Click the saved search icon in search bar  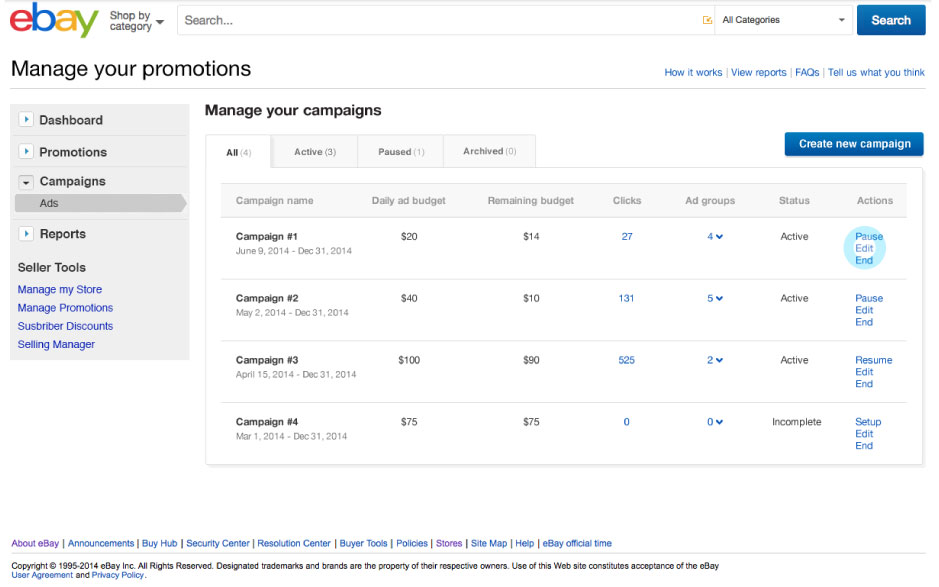pos(707,20)
